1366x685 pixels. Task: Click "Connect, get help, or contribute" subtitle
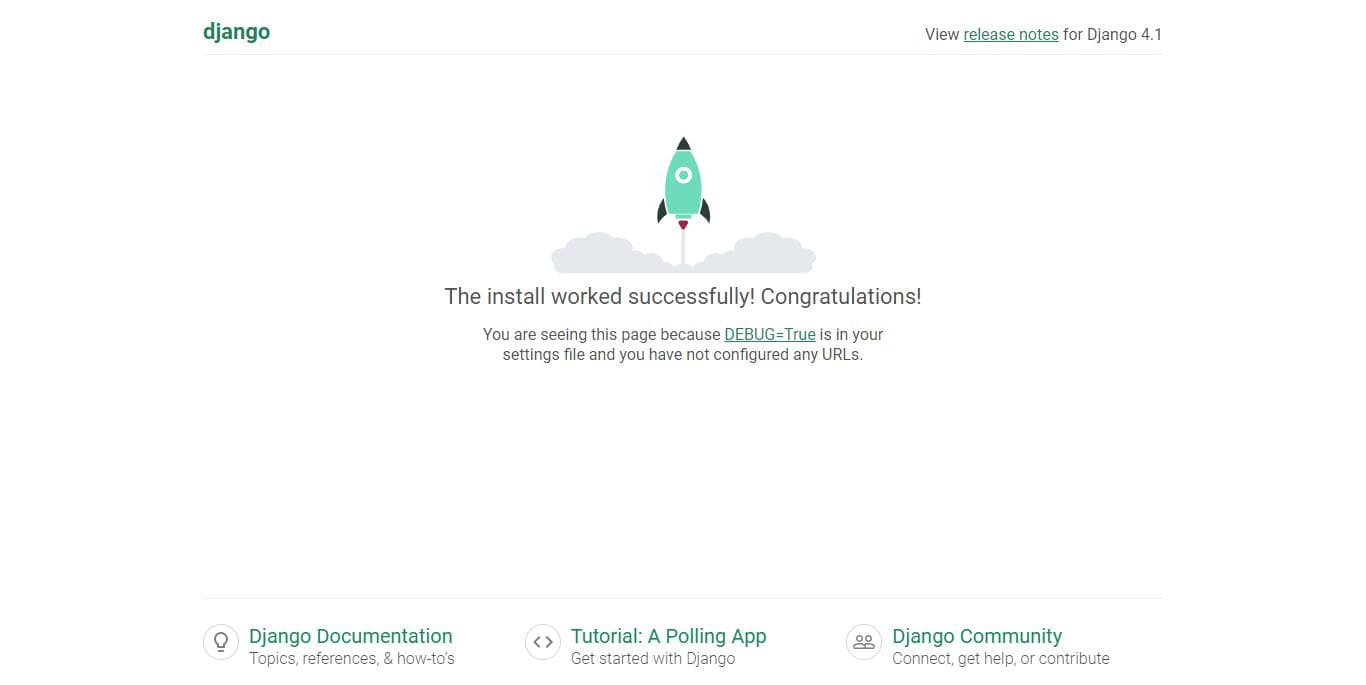click(x=1000, y=658)
